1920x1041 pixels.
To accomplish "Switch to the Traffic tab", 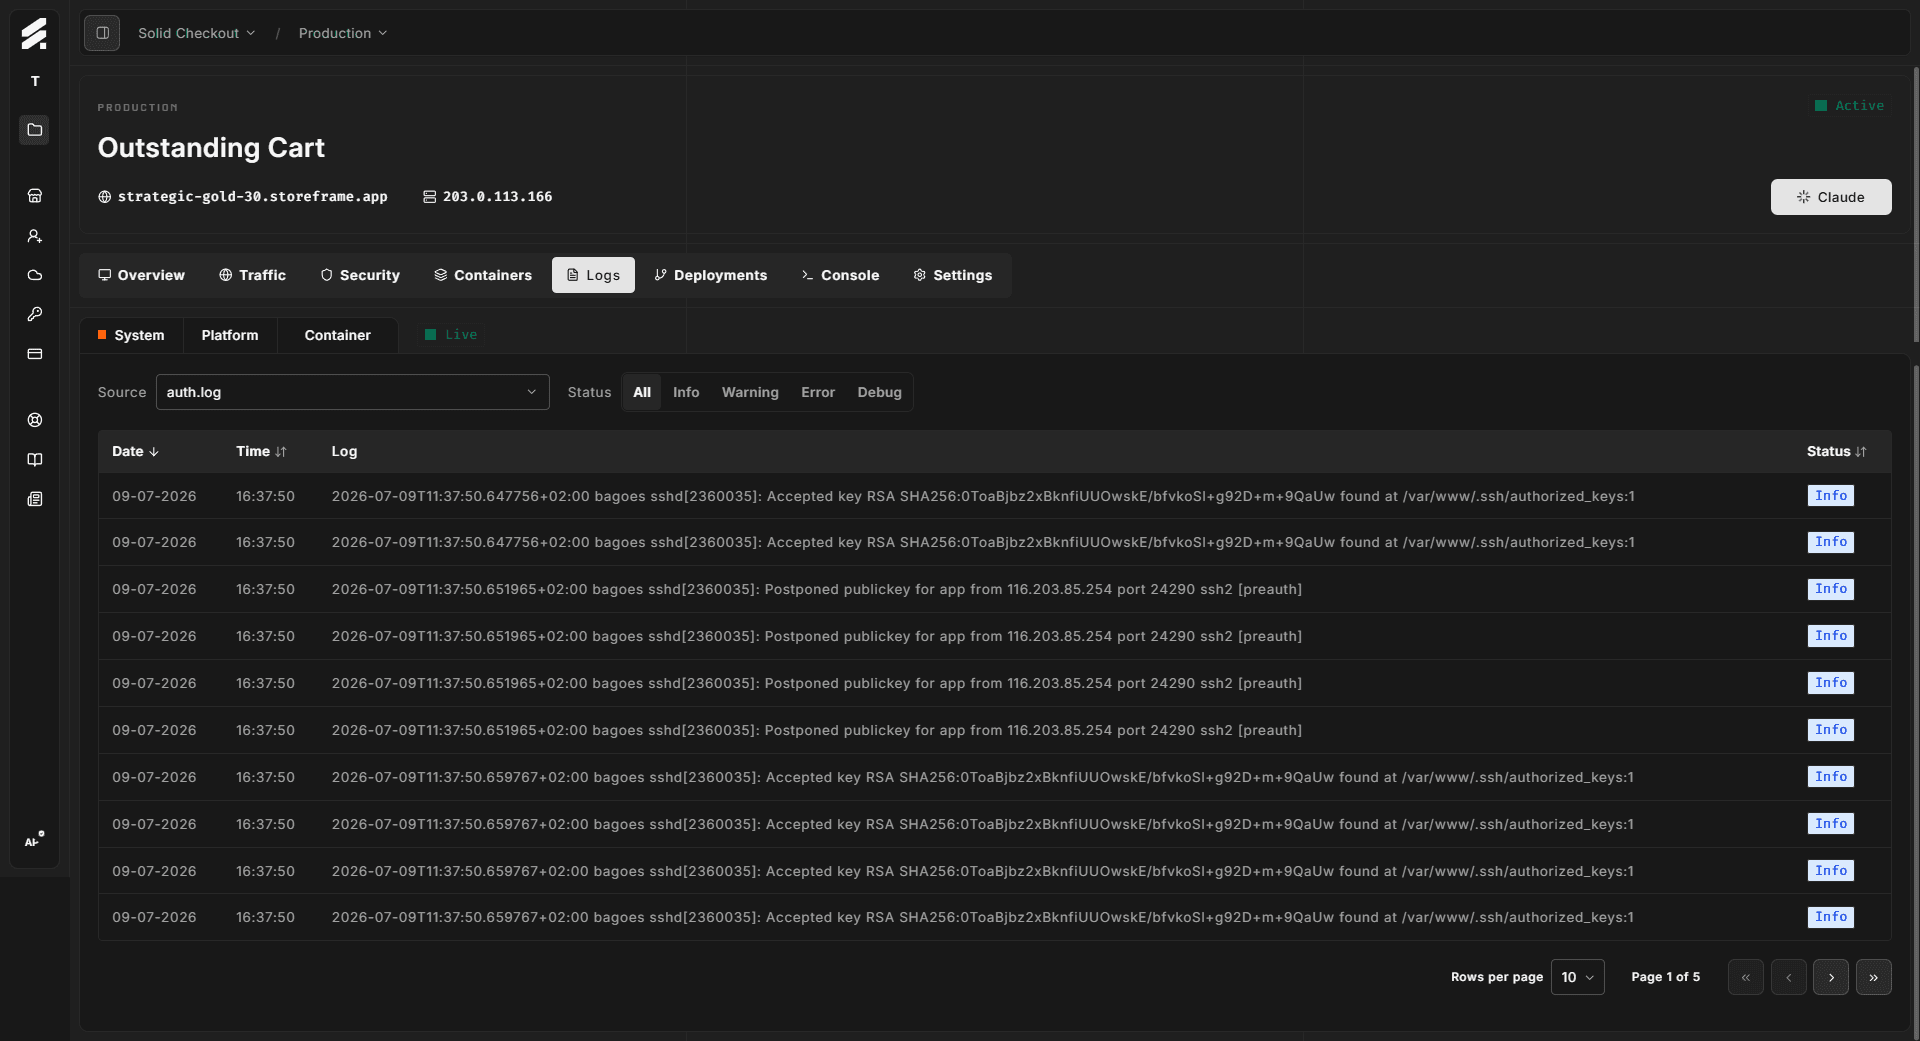I will 252,275.
